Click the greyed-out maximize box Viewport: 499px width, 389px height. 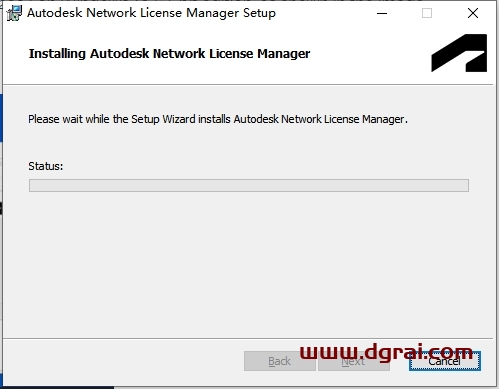(427, 13)
